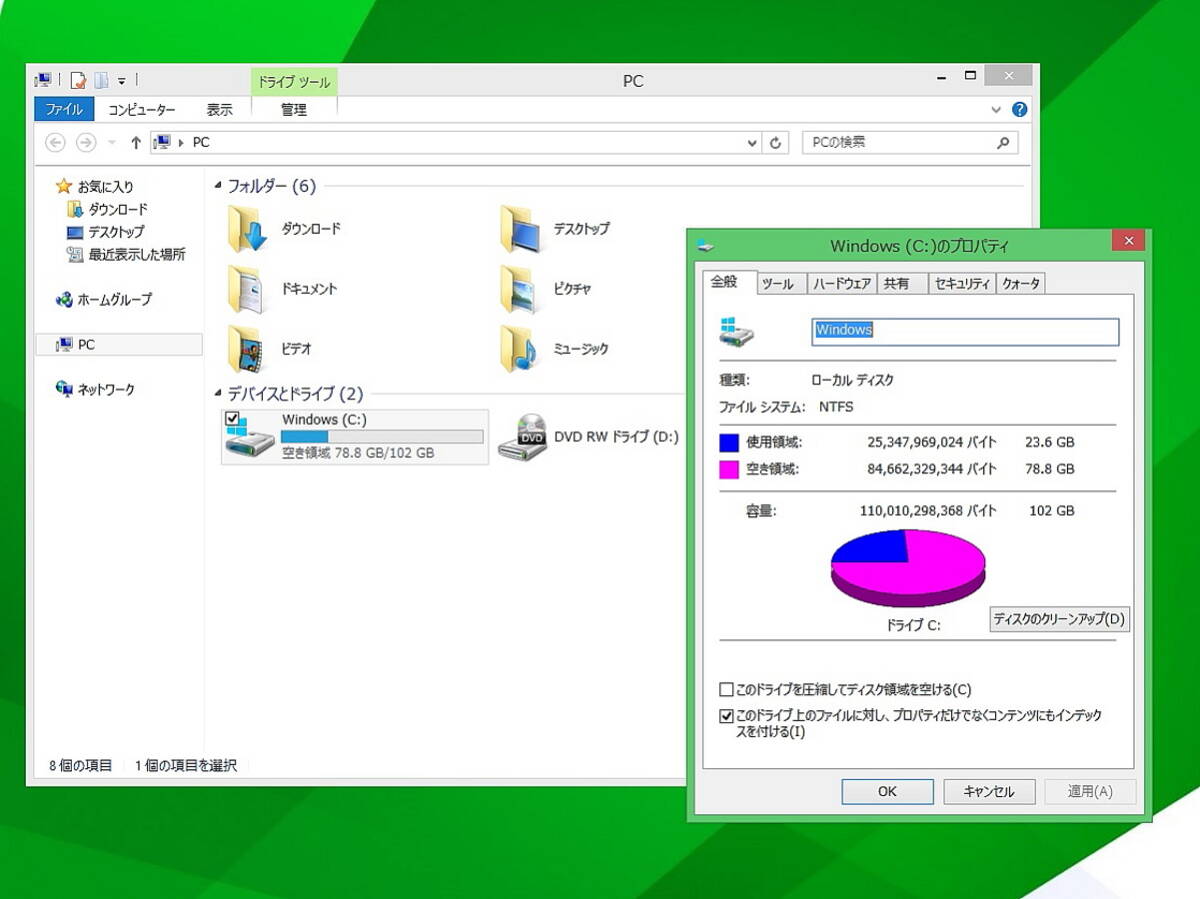Image resolution: width=1200 pixels, height=899 pixels.
Task: Click the 1 個の項目を選択 status text
Action: click(186, 766)
